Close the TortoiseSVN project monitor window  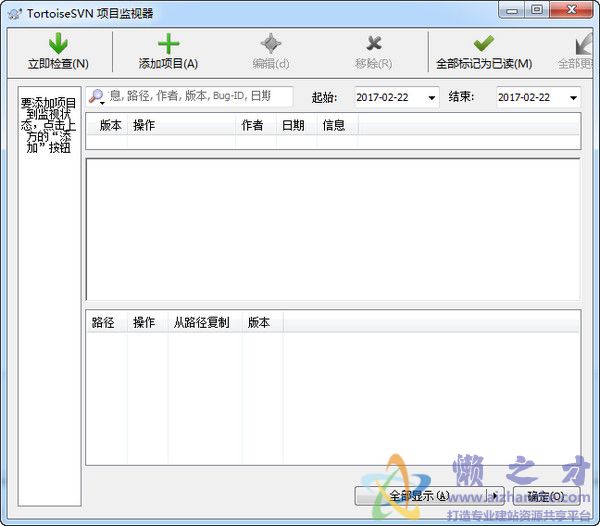coord(571,10)
